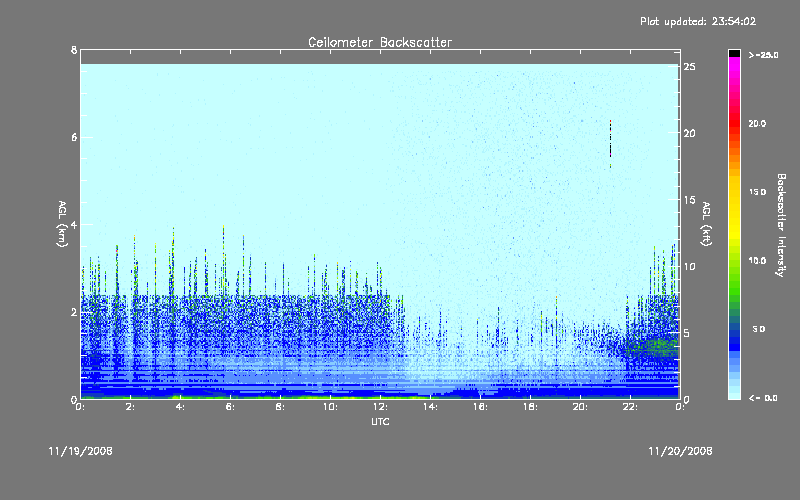Select the '18:' UTC hour tick

click(x=530, y=407)
